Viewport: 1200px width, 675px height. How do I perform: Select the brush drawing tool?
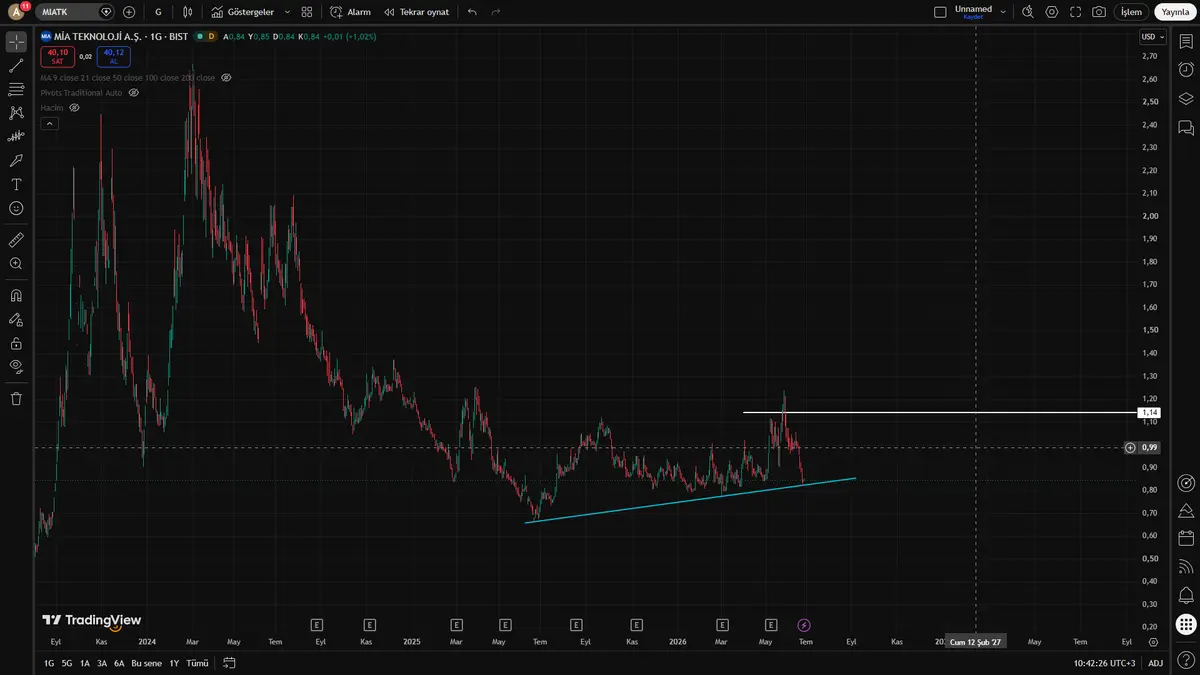[x=16, y=160]
